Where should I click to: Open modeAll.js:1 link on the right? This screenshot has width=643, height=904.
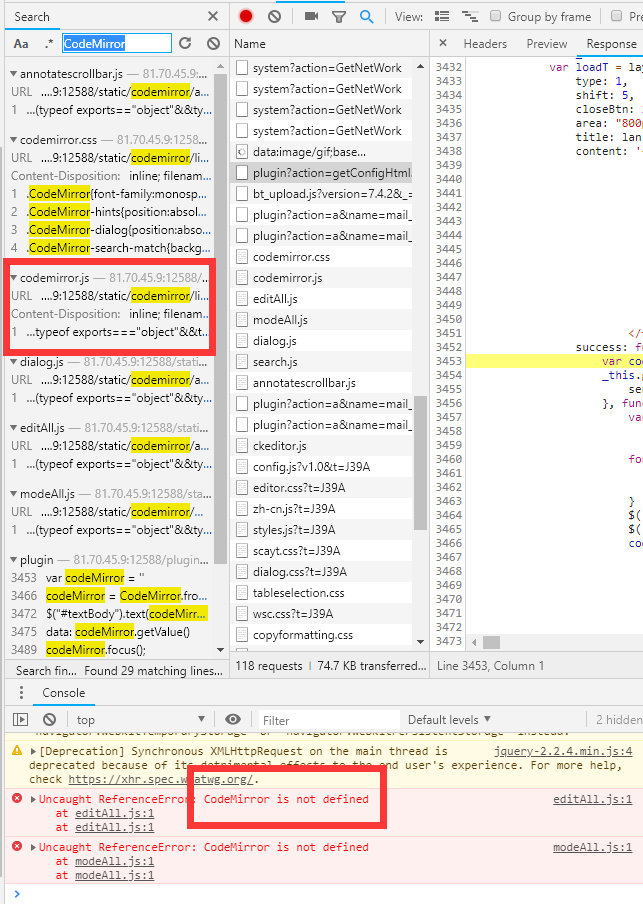(x=592, y=847)
